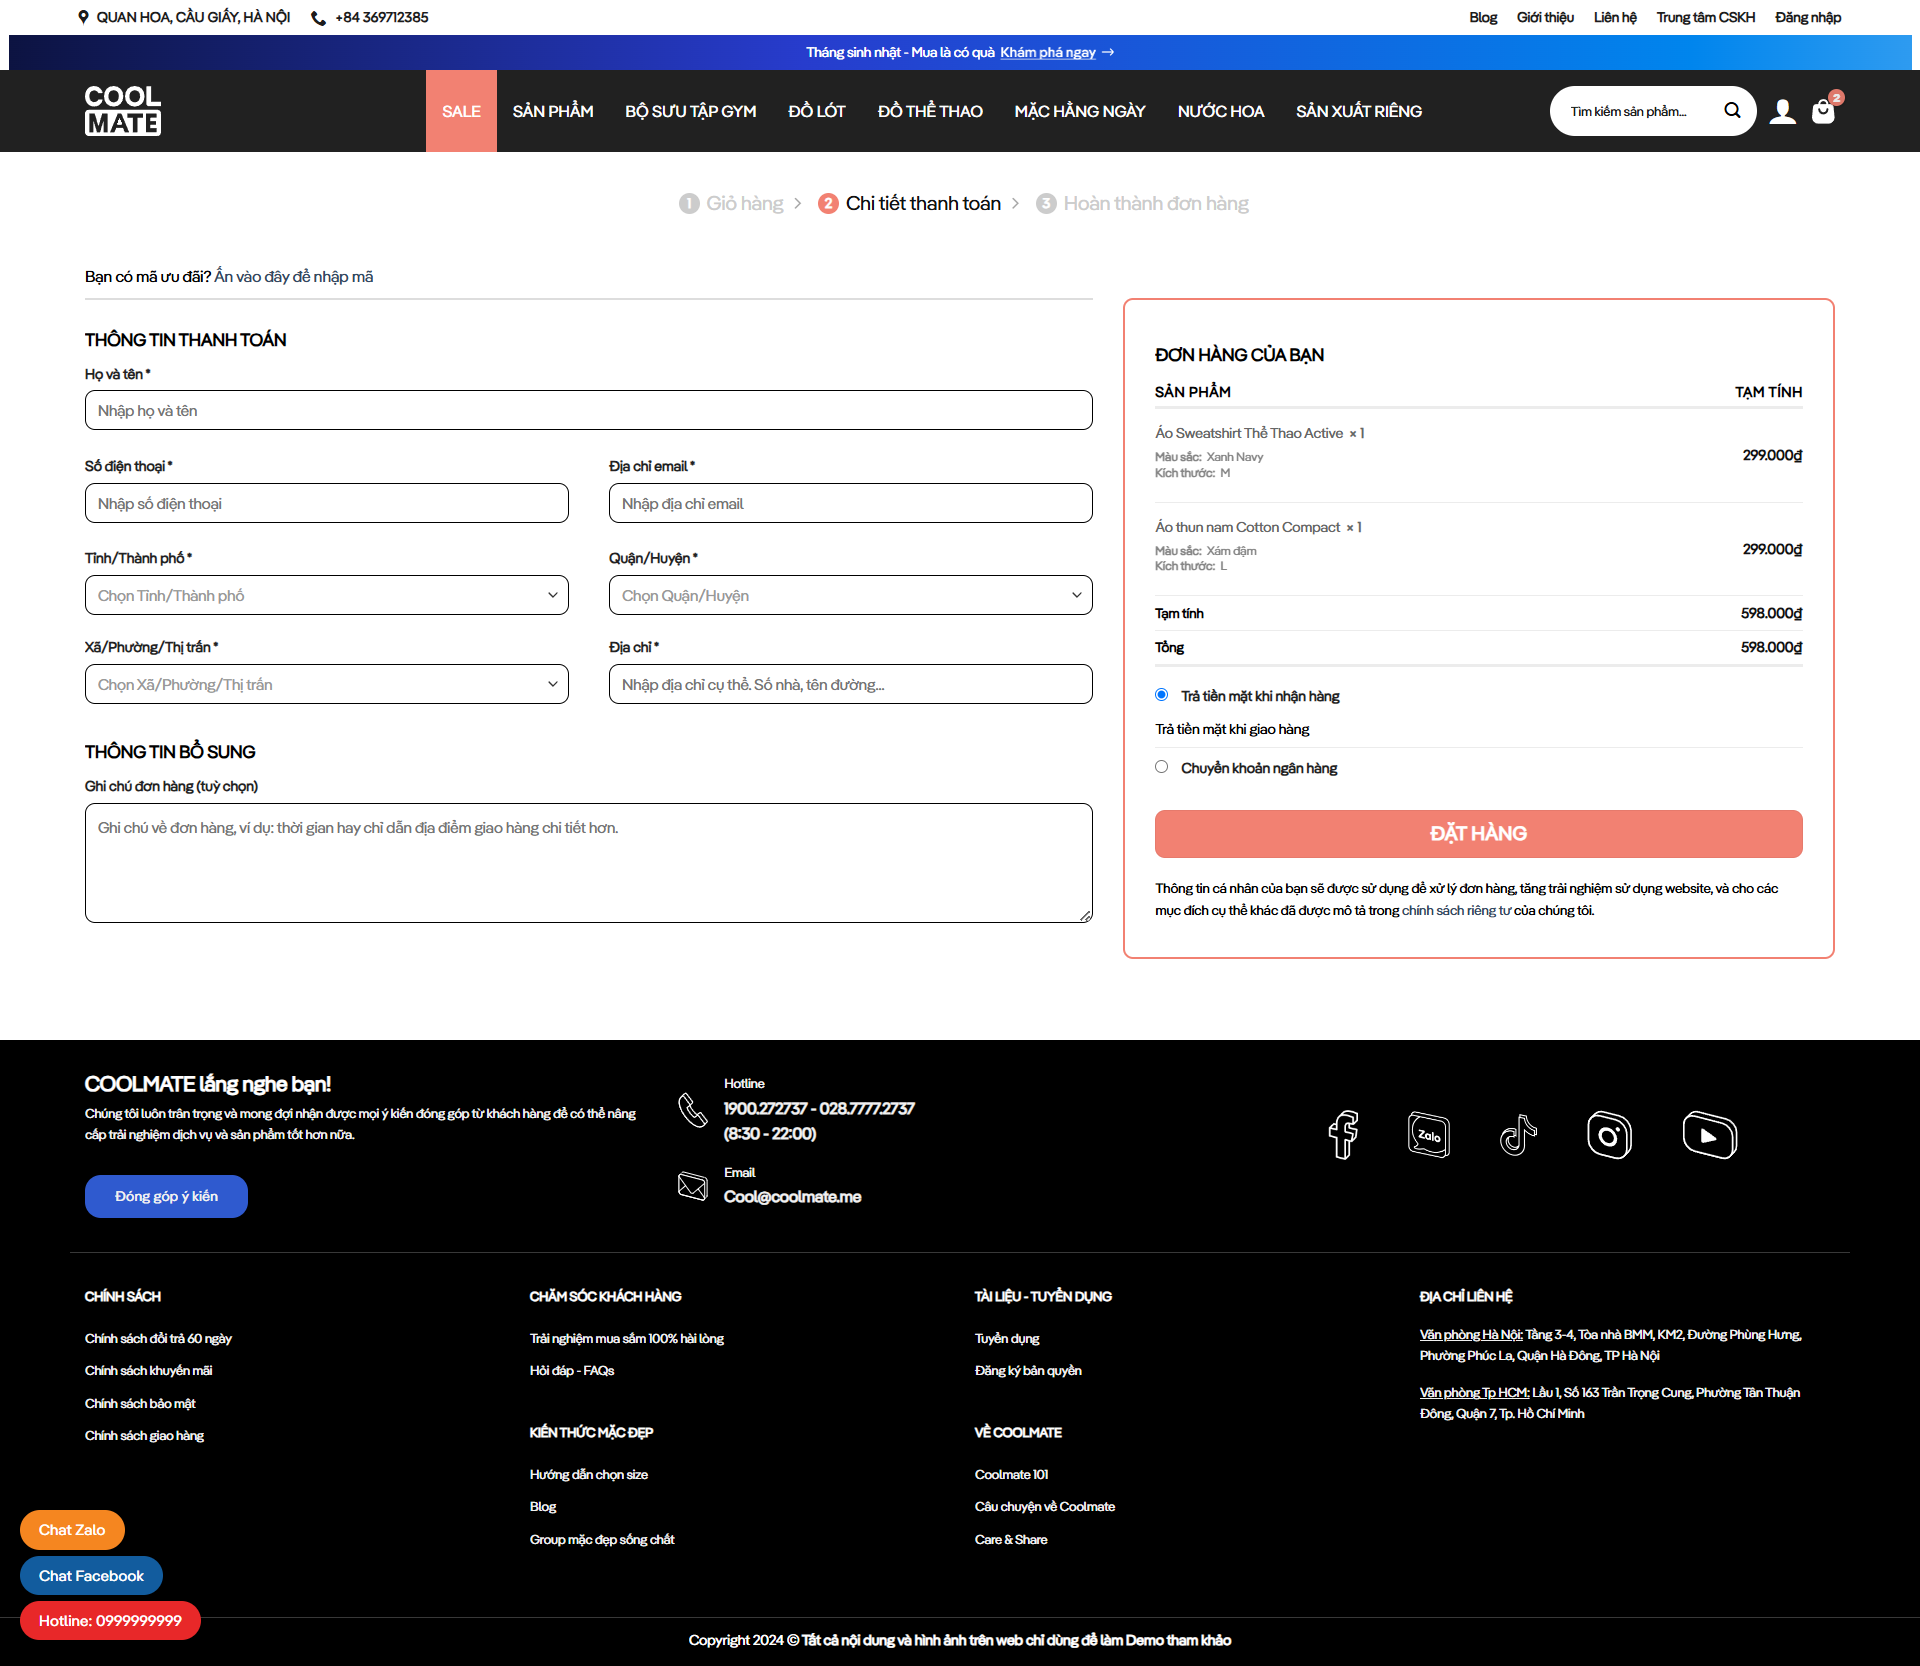This screenshot has height=1666, width=1920.
Task: Open the user account icon
Action: [1782, 111]
